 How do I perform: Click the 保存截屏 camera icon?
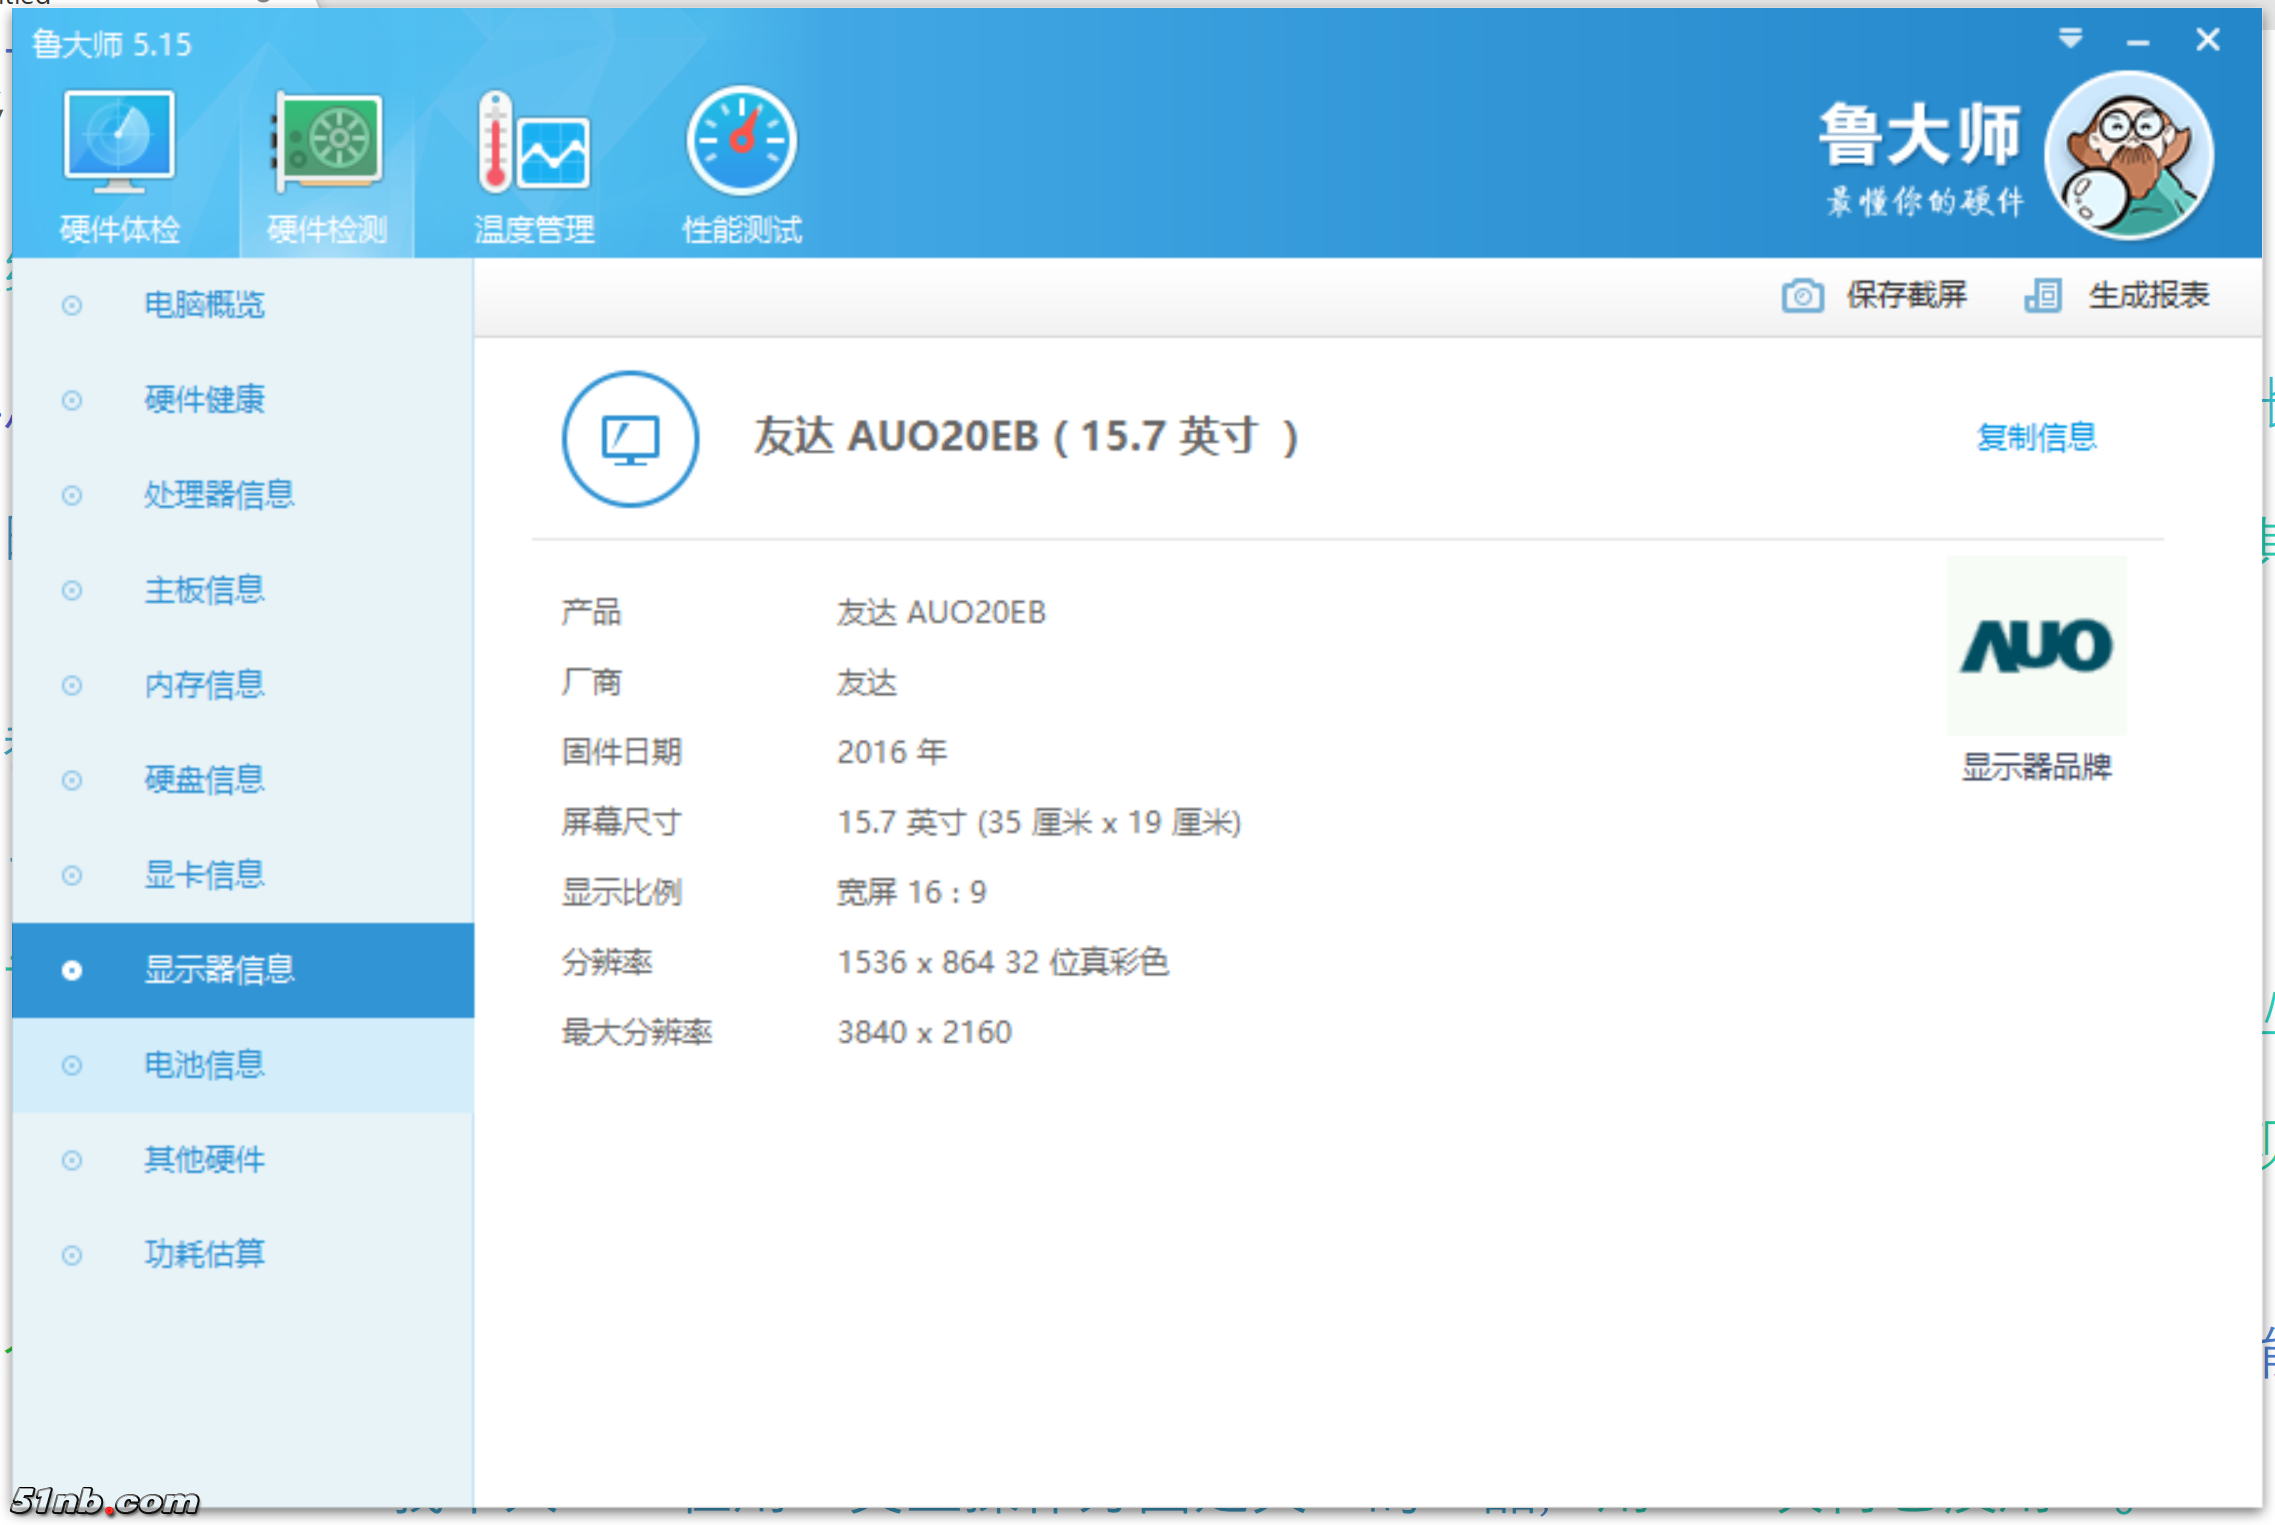pos(1802,295)
